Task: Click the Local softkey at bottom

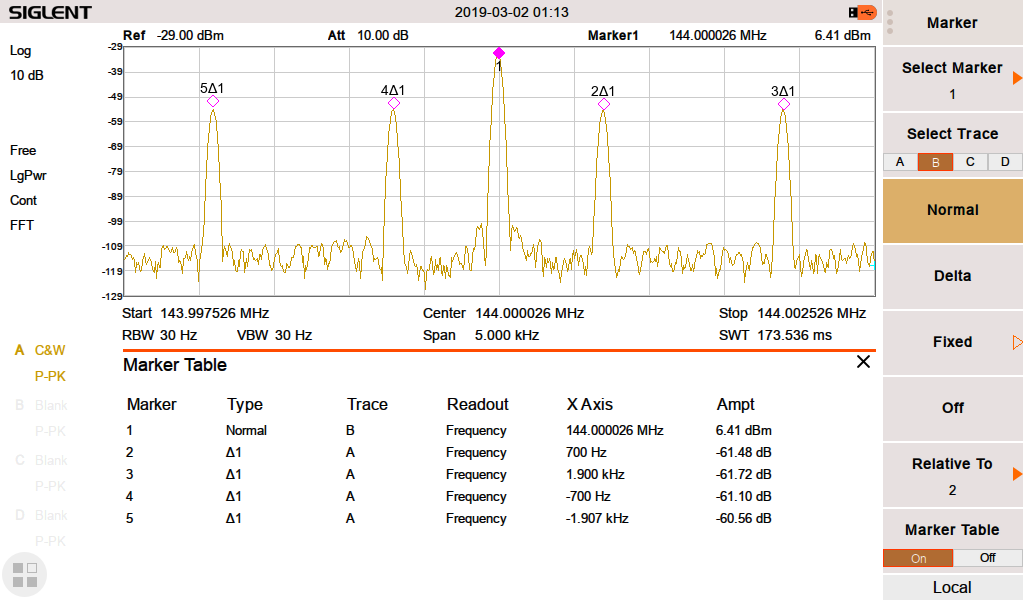Action: [952, 587]
